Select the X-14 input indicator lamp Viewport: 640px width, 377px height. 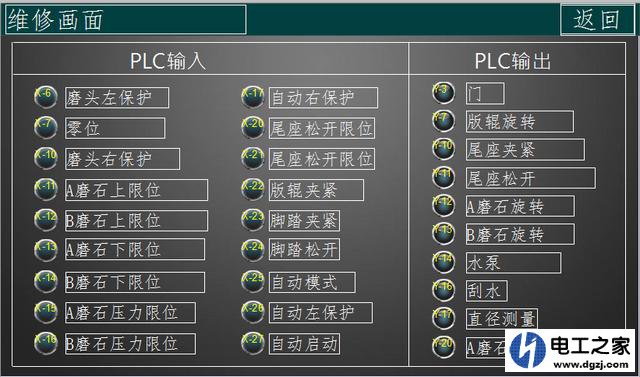45,282
